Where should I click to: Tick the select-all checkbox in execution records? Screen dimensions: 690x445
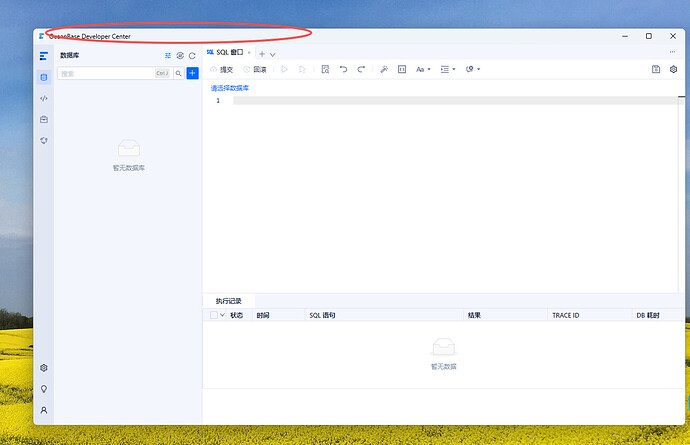(213, 315)
